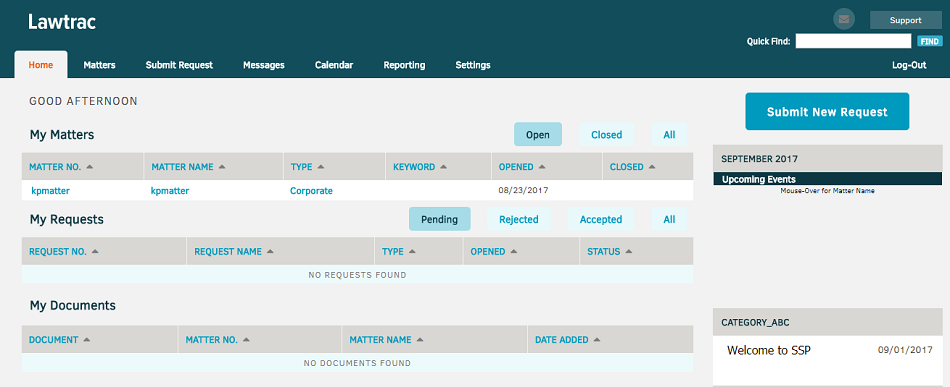Viewport: 950px width, 387px height.
Task: Click sort arrow beside MATTER NO. in My Matters
Action: 90,167
